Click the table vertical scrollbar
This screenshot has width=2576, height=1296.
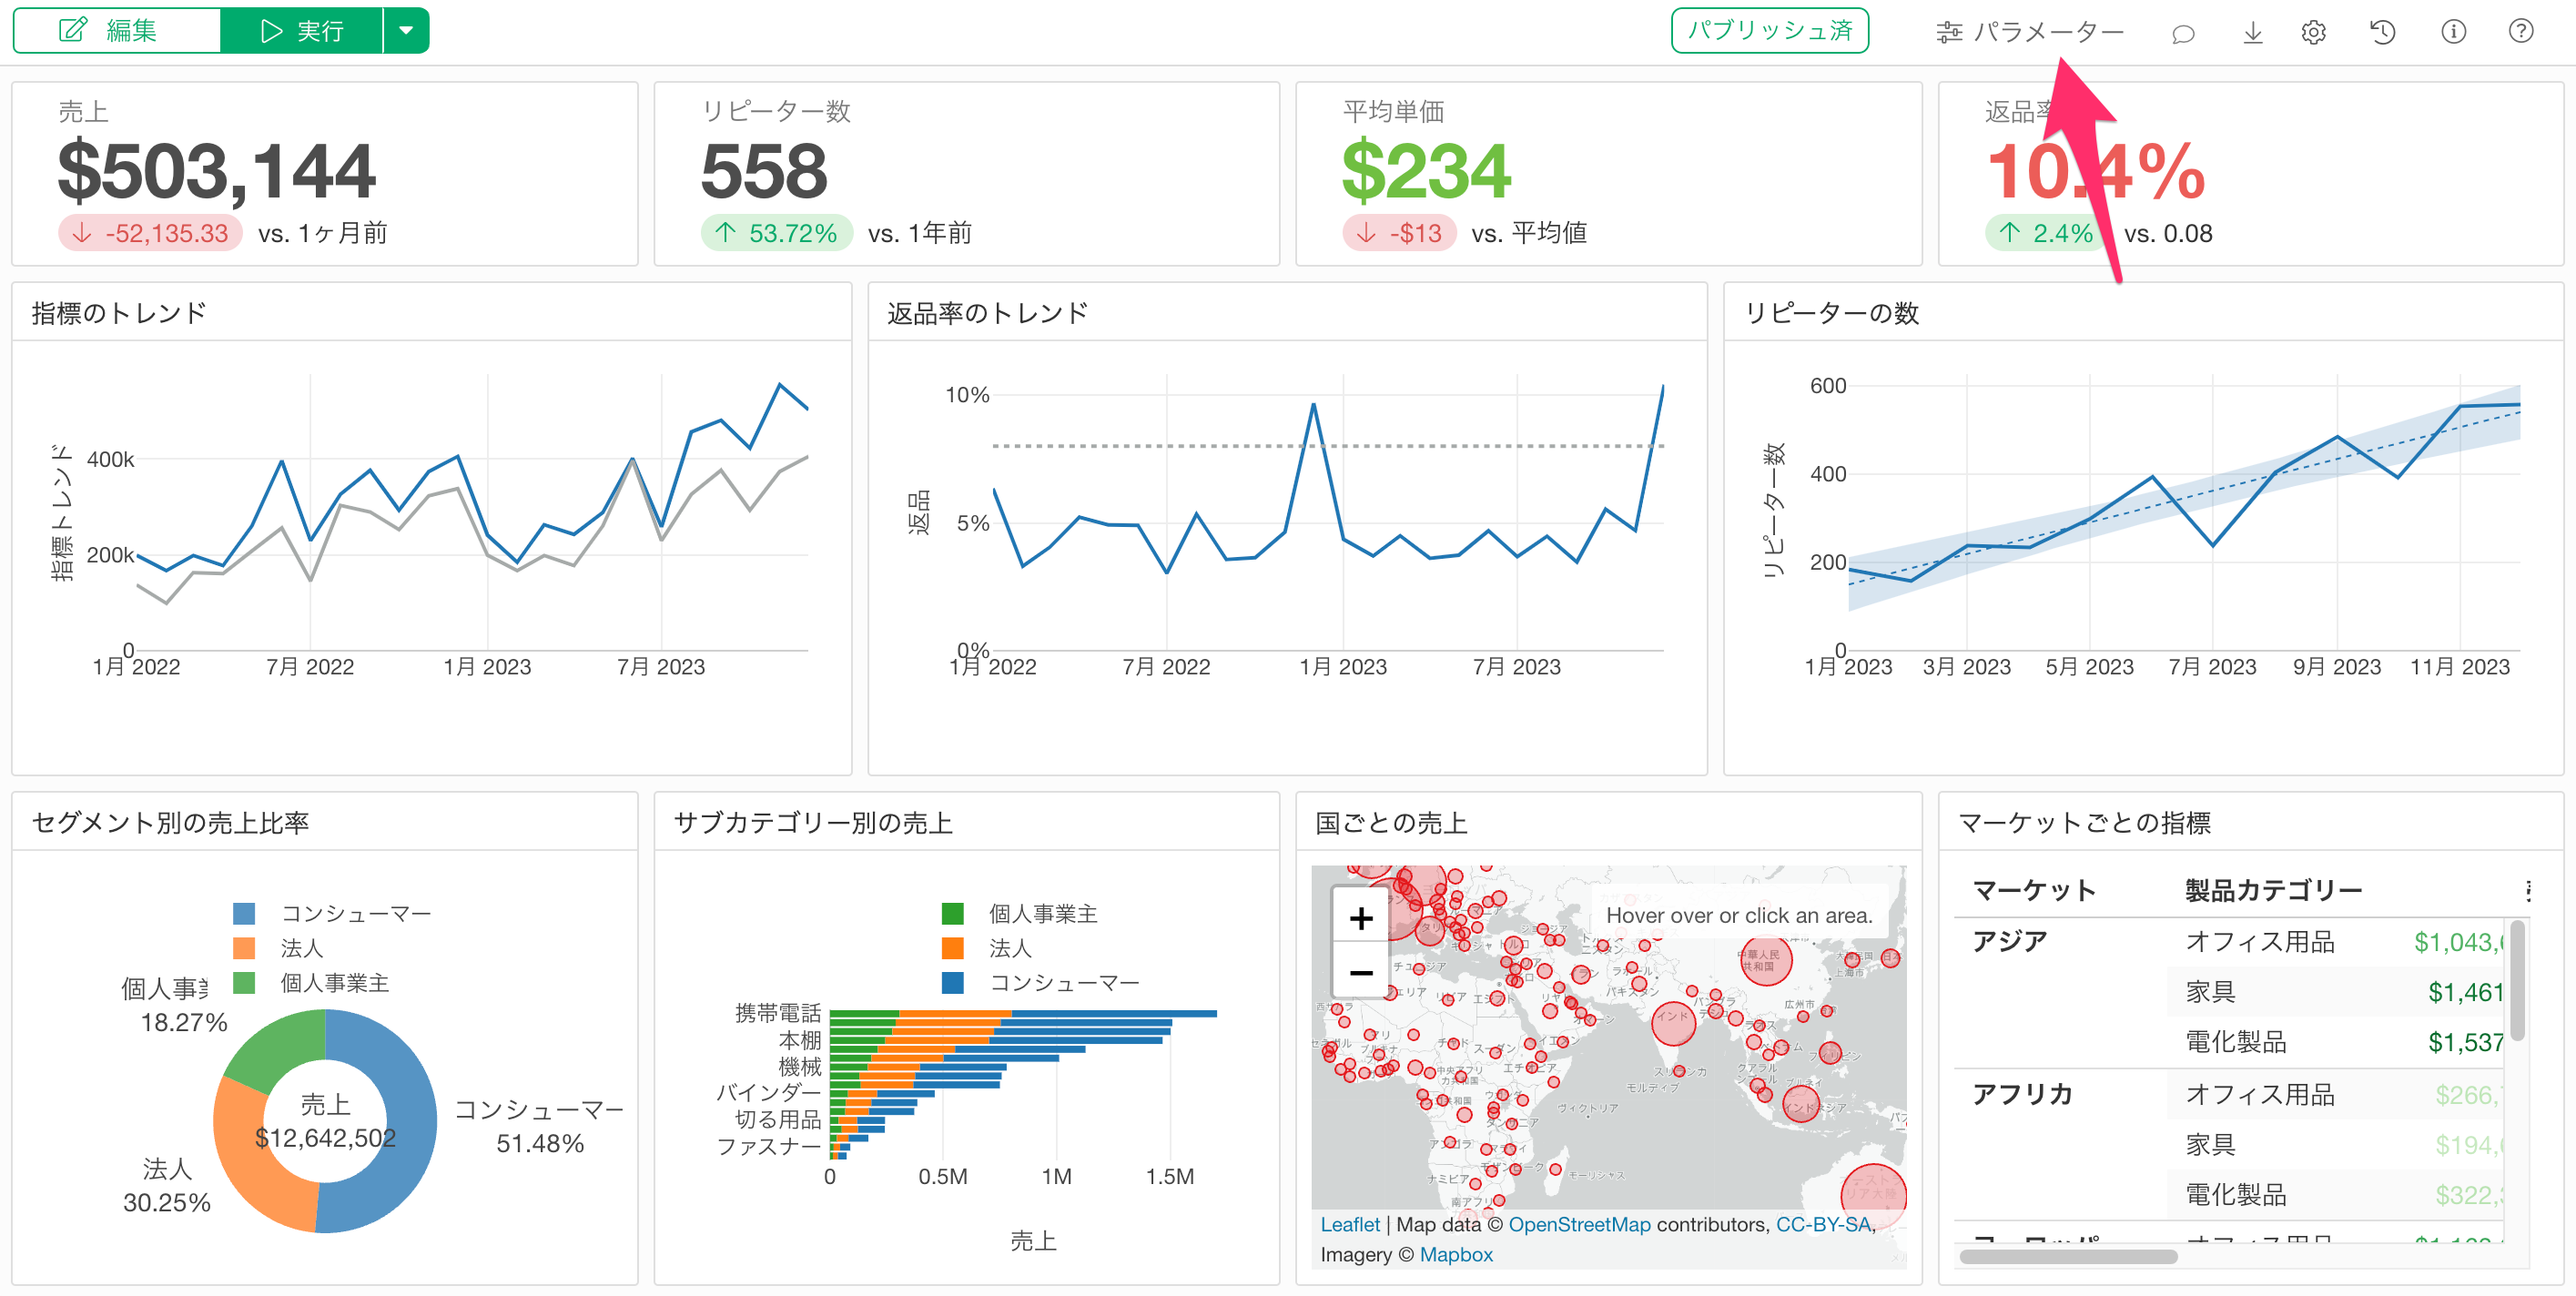(x=2517, y=982)
